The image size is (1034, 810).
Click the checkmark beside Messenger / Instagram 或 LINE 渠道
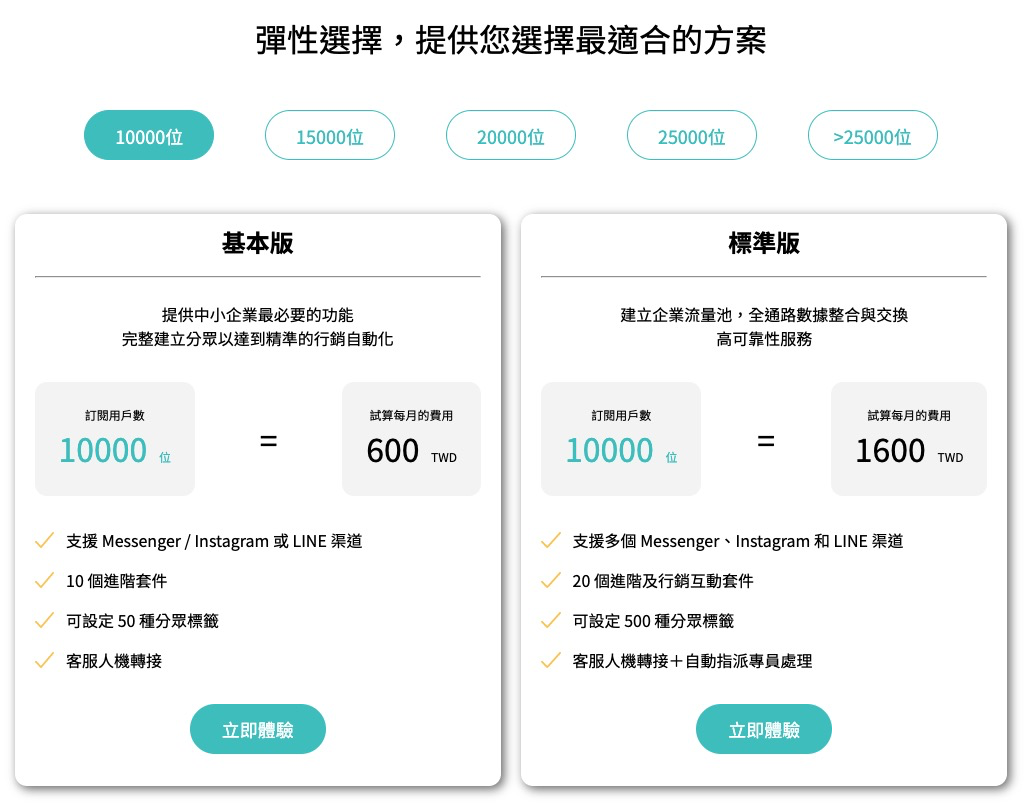[x=45, y=540]
